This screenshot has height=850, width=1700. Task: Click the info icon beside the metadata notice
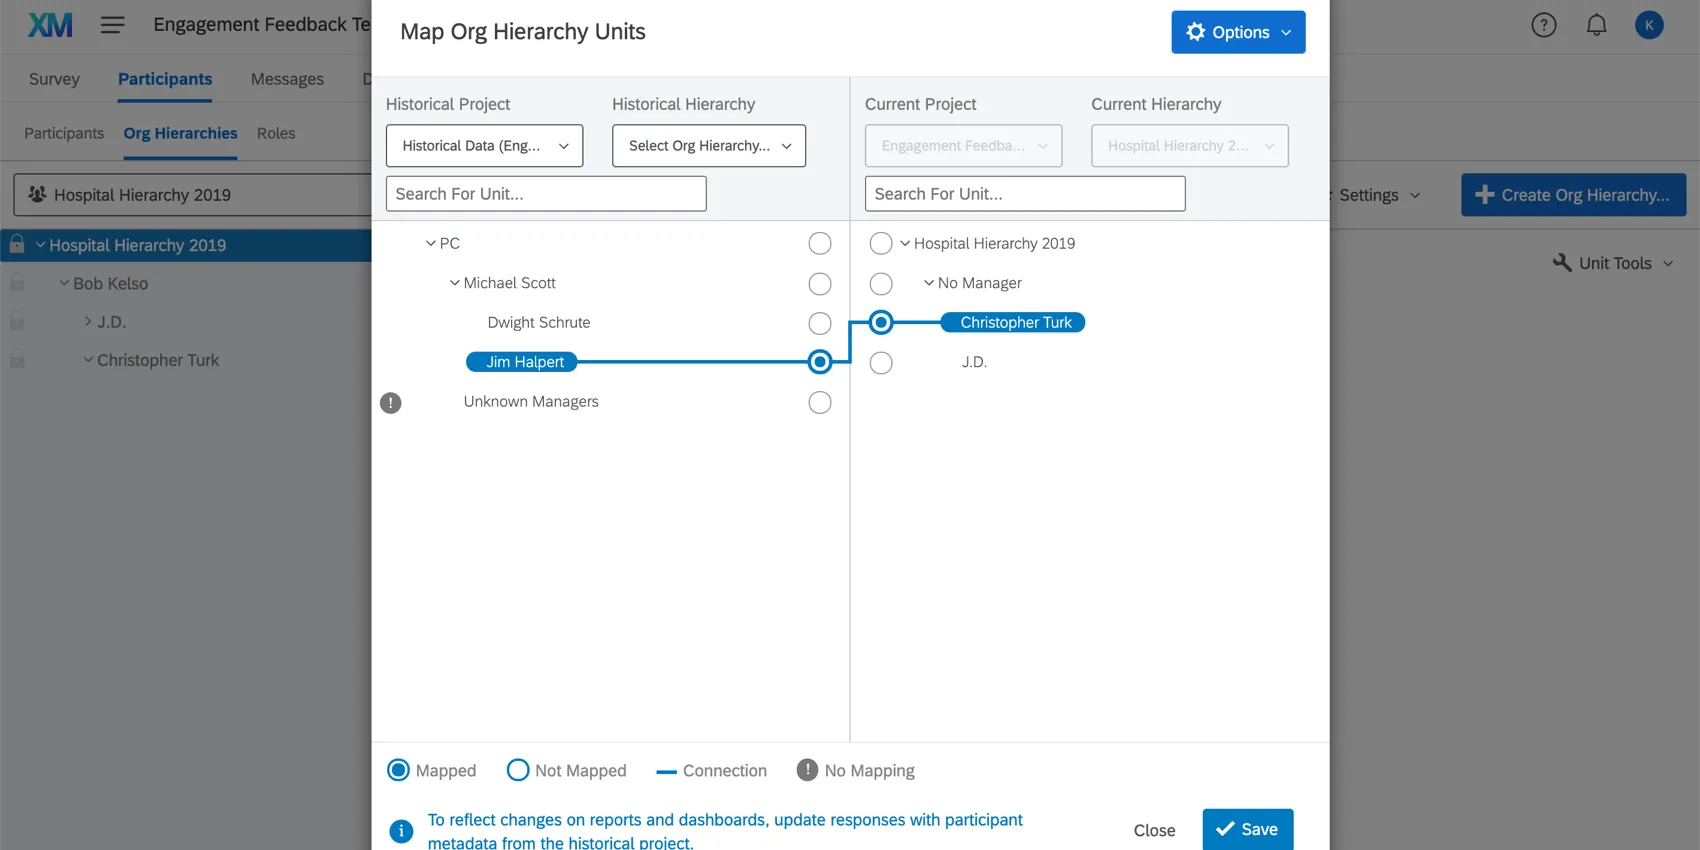click(401, 831)
